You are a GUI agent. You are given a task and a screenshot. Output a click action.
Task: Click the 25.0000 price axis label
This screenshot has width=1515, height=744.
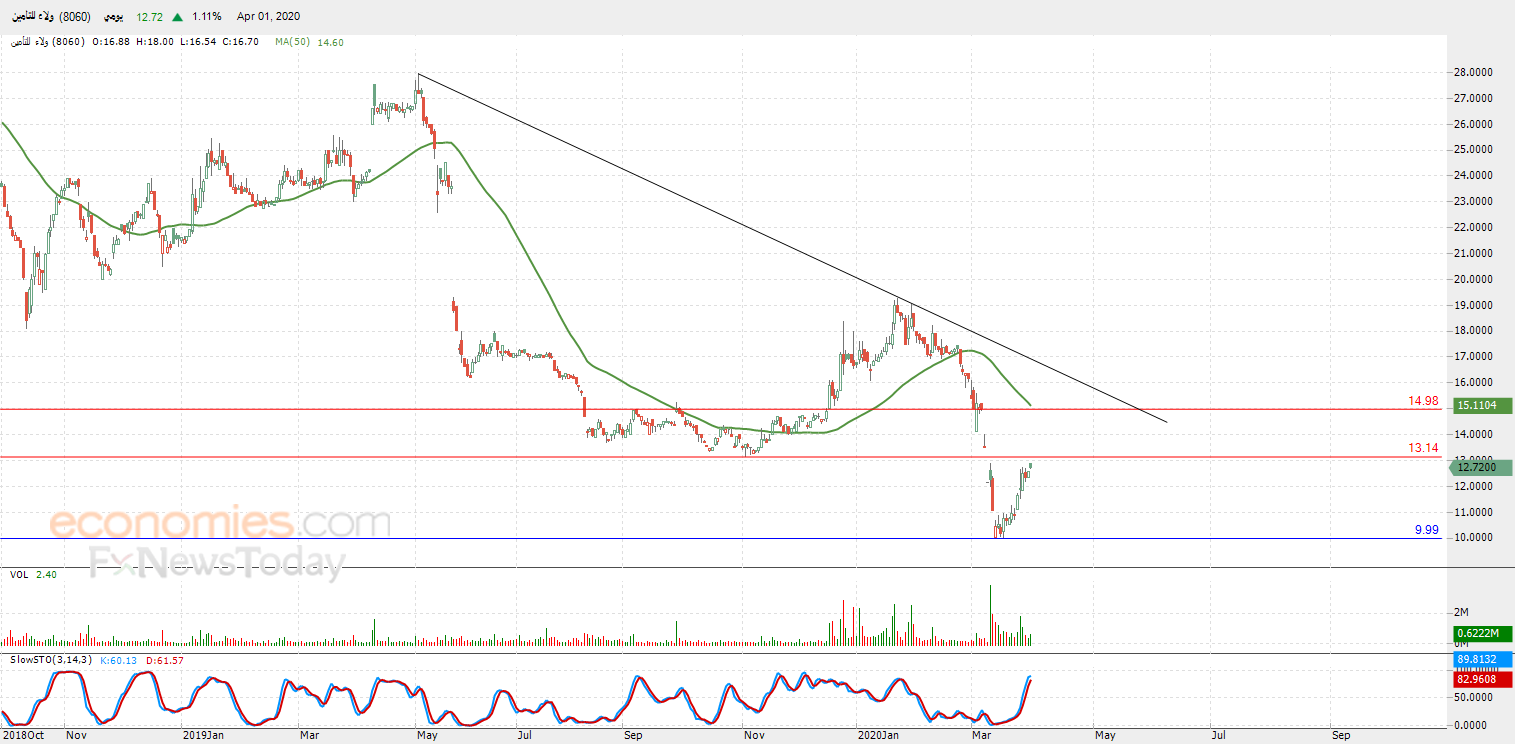pos(1475,150)
